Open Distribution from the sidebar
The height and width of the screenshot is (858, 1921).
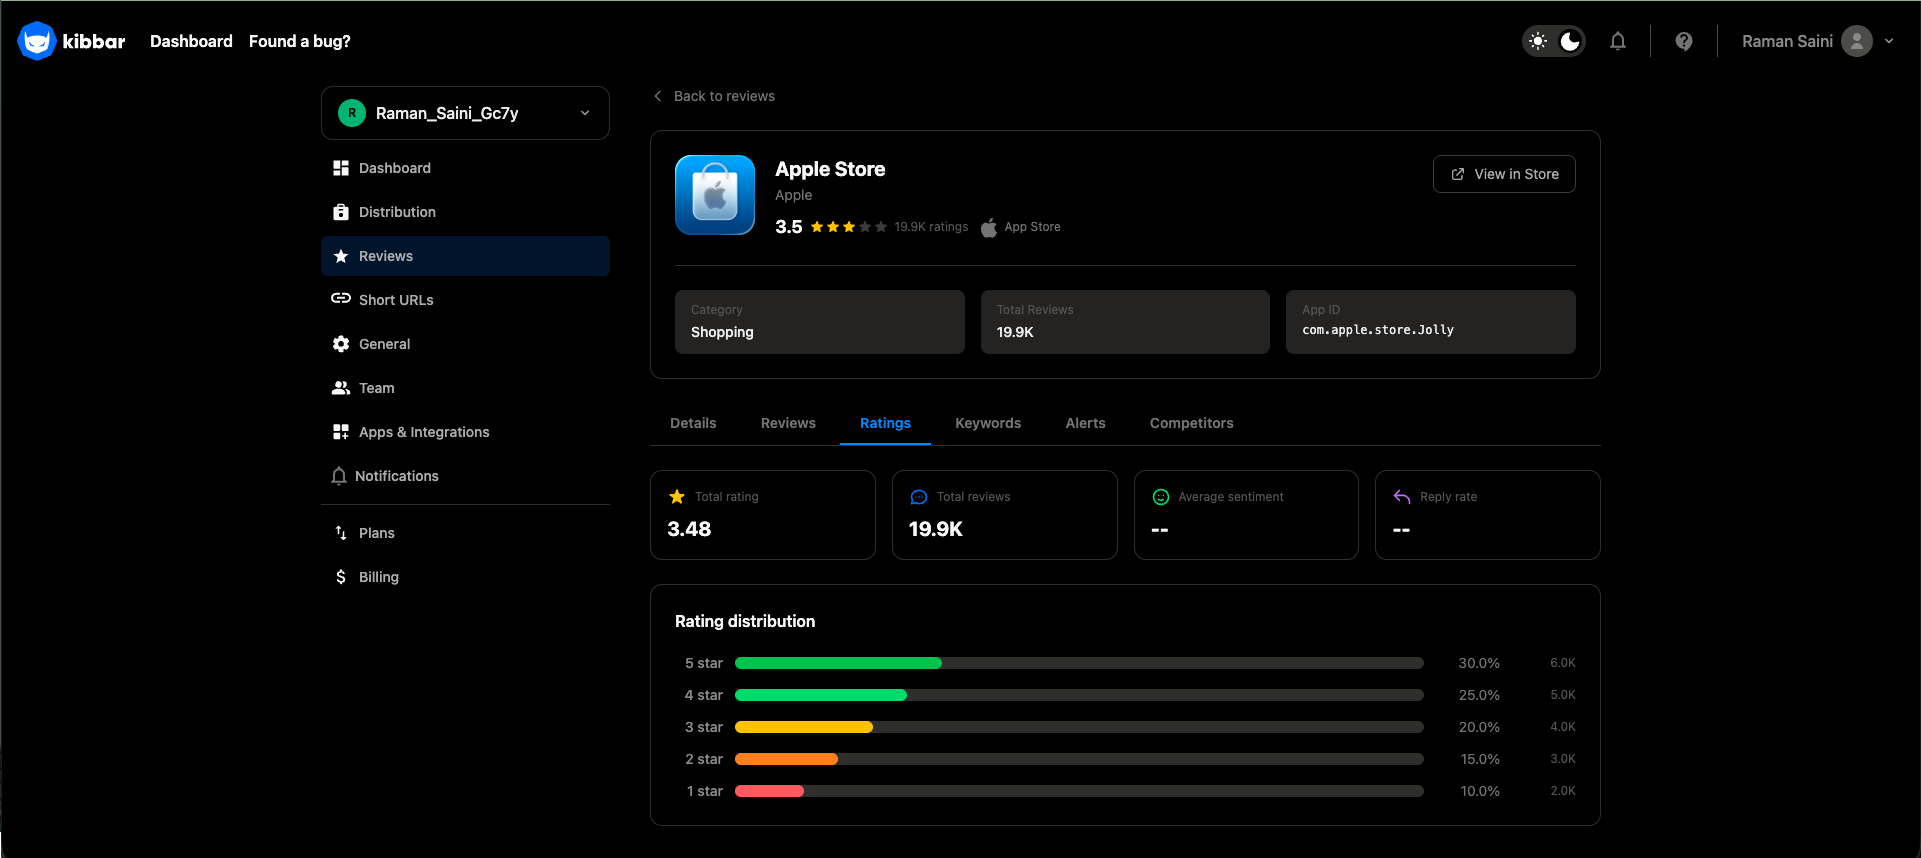(x=397, y=212)
